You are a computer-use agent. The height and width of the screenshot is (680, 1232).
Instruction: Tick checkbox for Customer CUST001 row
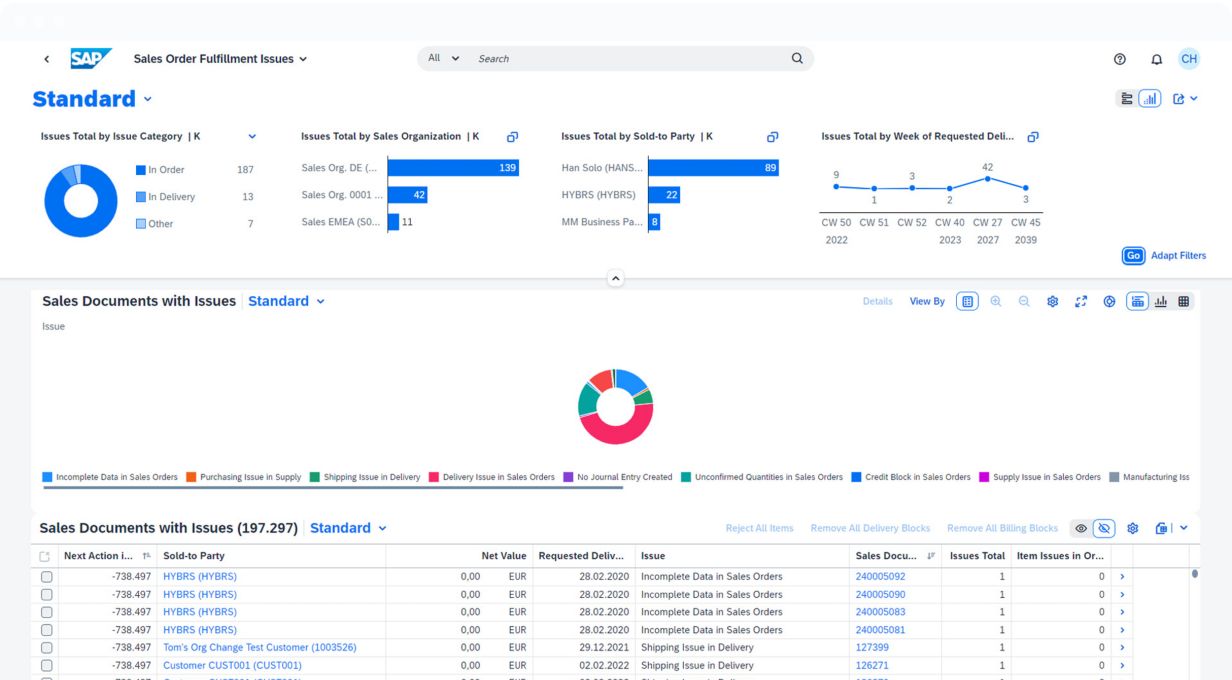coord(46,665)
